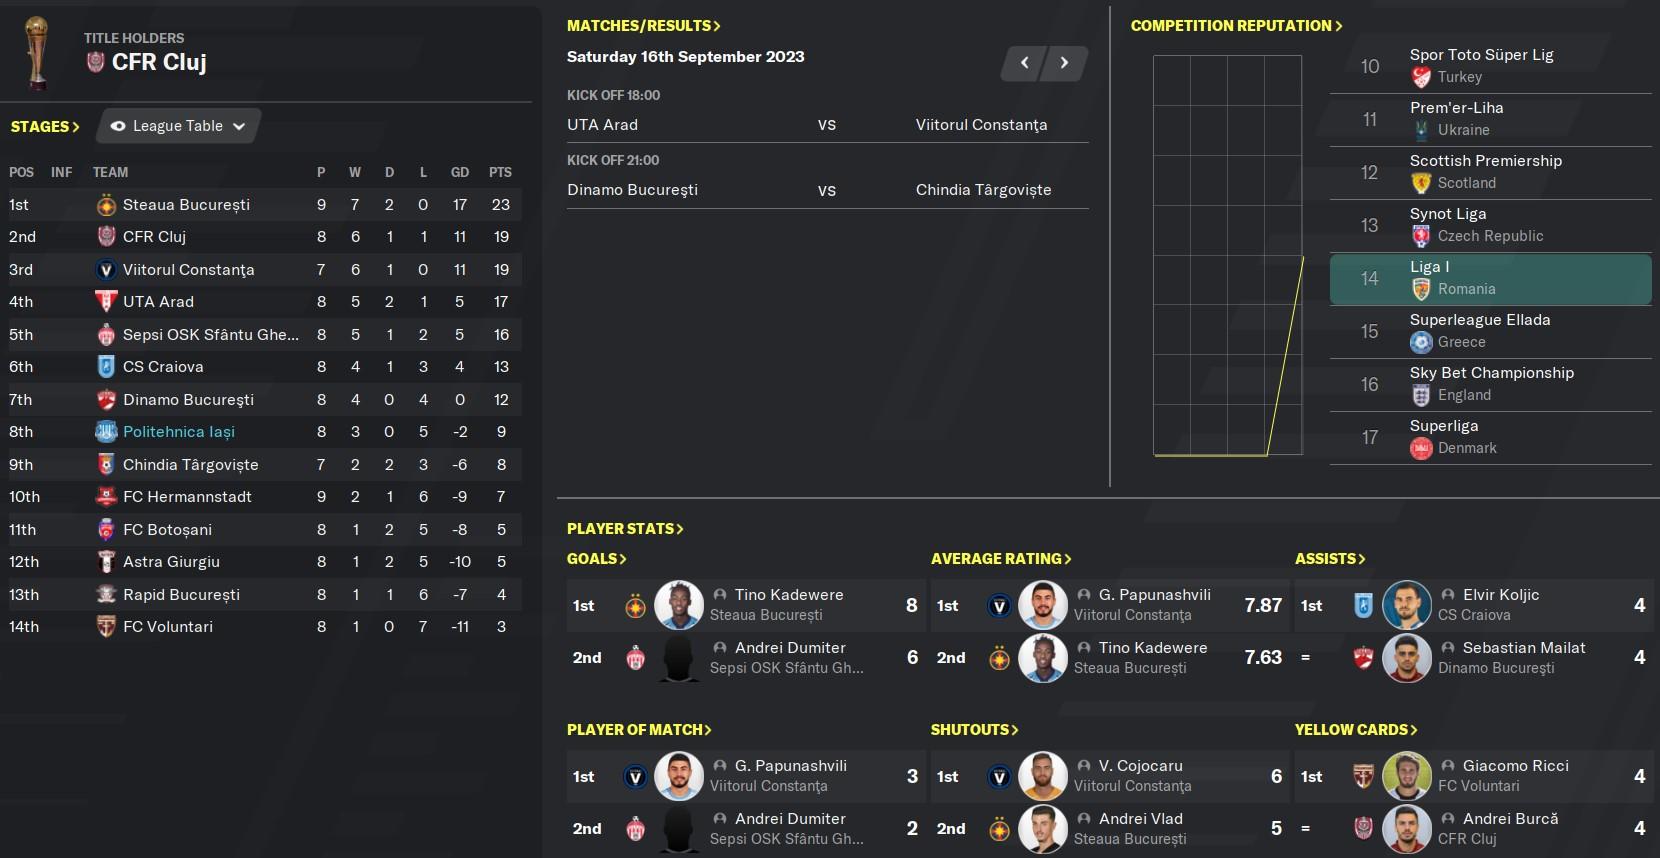Click the Scotland flag badge icon
This screenshot has width=1660, height=858.
1421,183
